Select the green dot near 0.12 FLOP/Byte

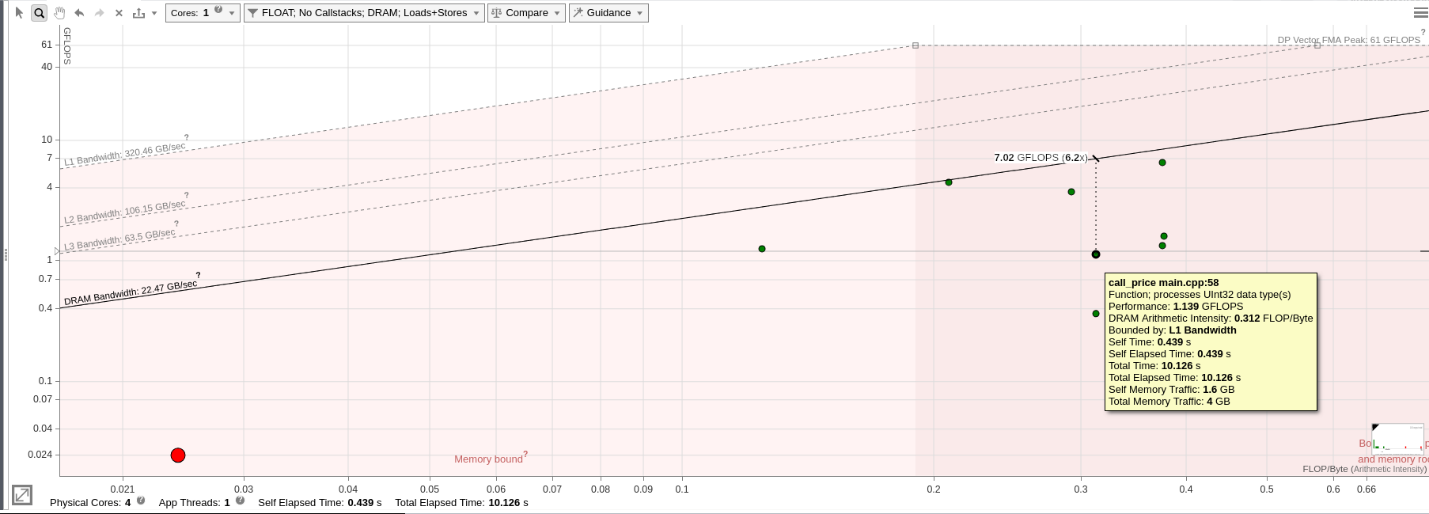762,249
